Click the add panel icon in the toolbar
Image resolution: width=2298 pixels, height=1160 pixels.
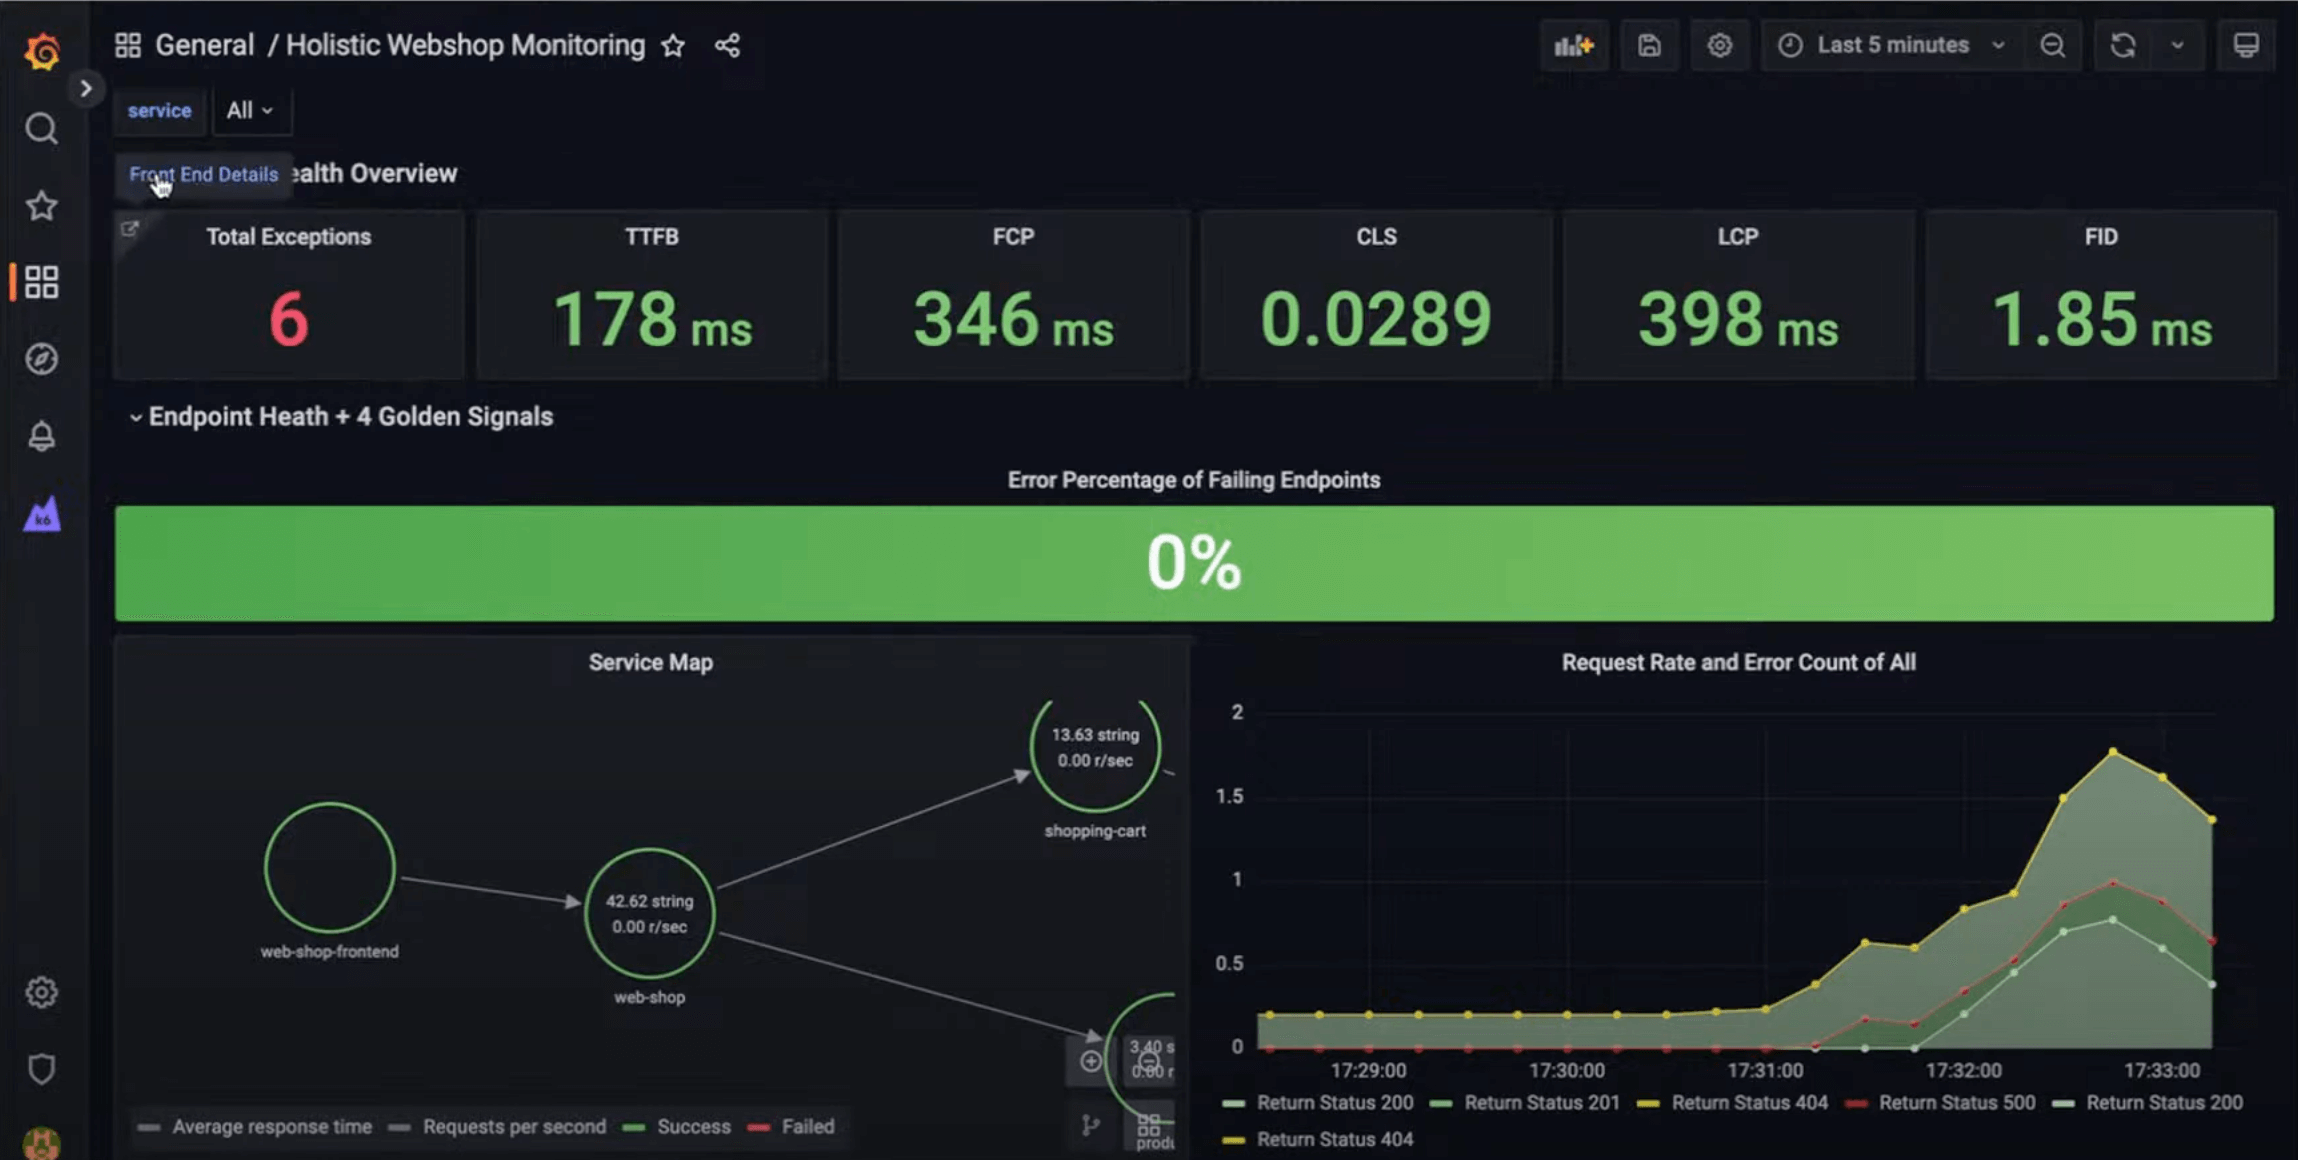pos(1575,45)
